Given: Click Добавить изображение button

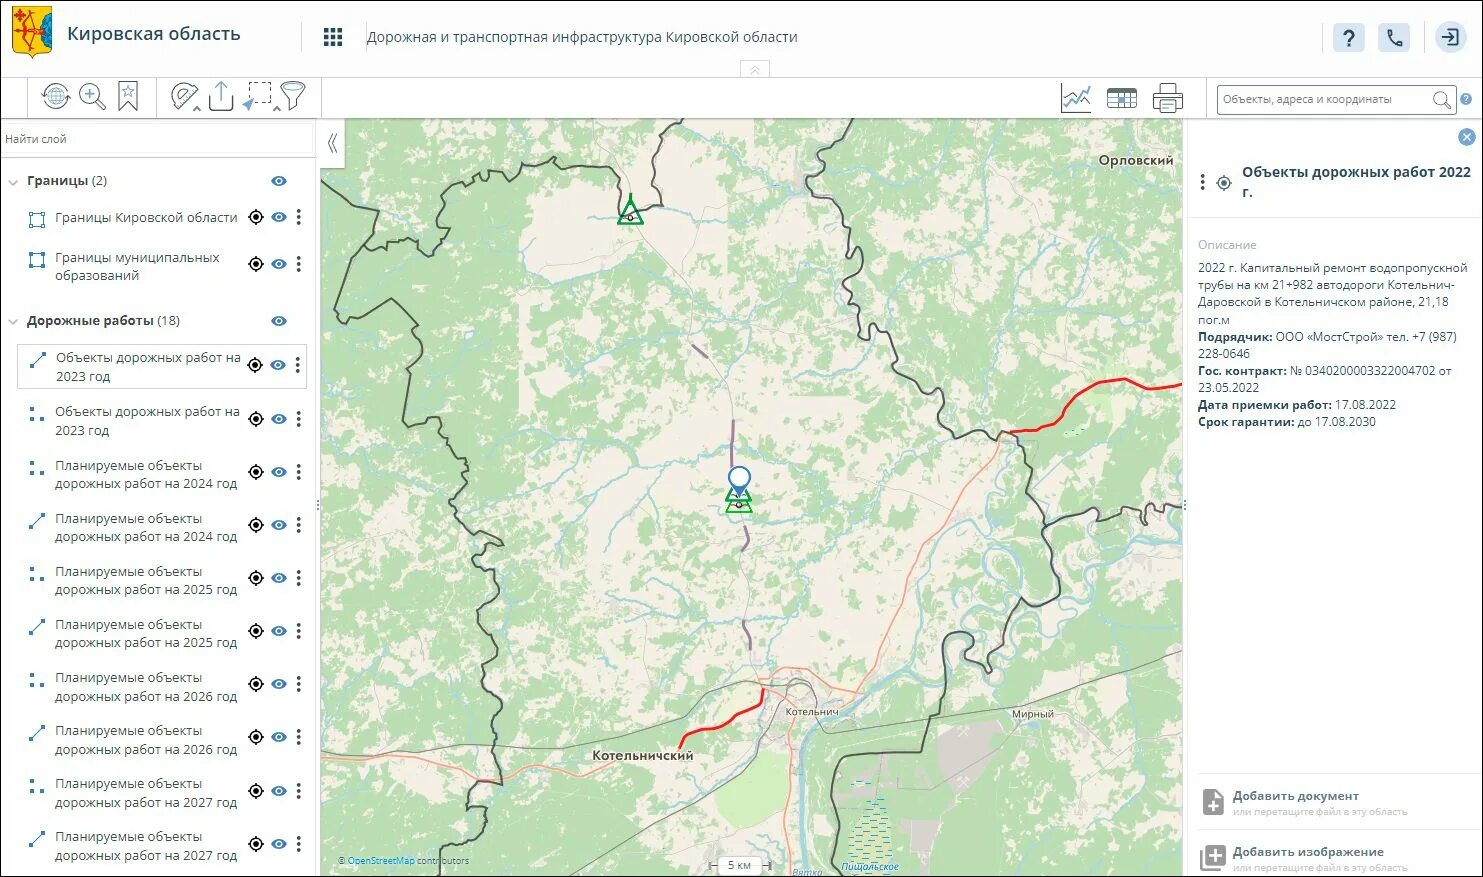Looking at the screenshot, I should coord(1308,852).
